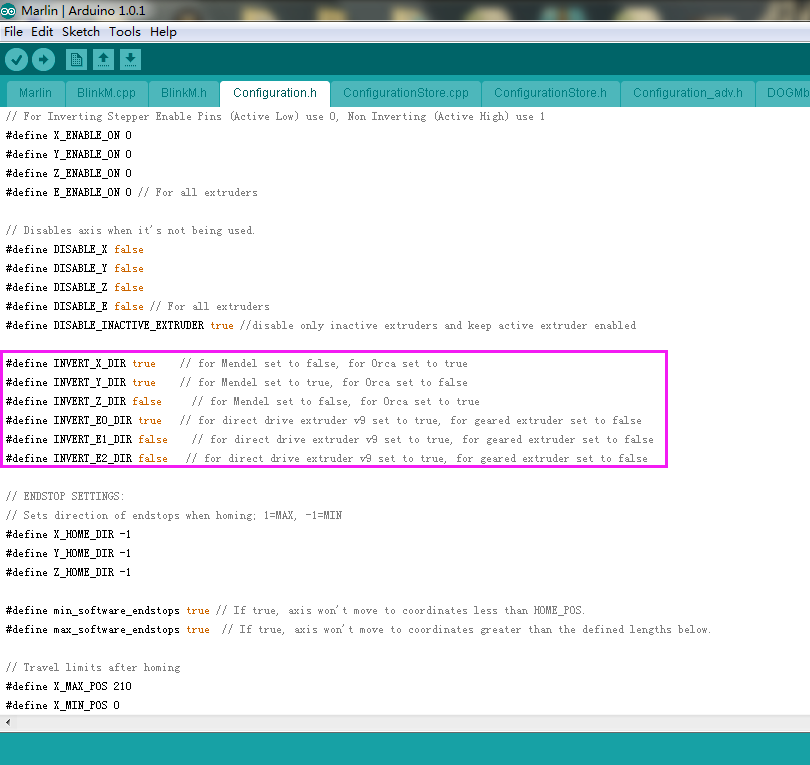Click the Verify checkmark button
This screenshot has width=810, height=765.
coord(16,60)
